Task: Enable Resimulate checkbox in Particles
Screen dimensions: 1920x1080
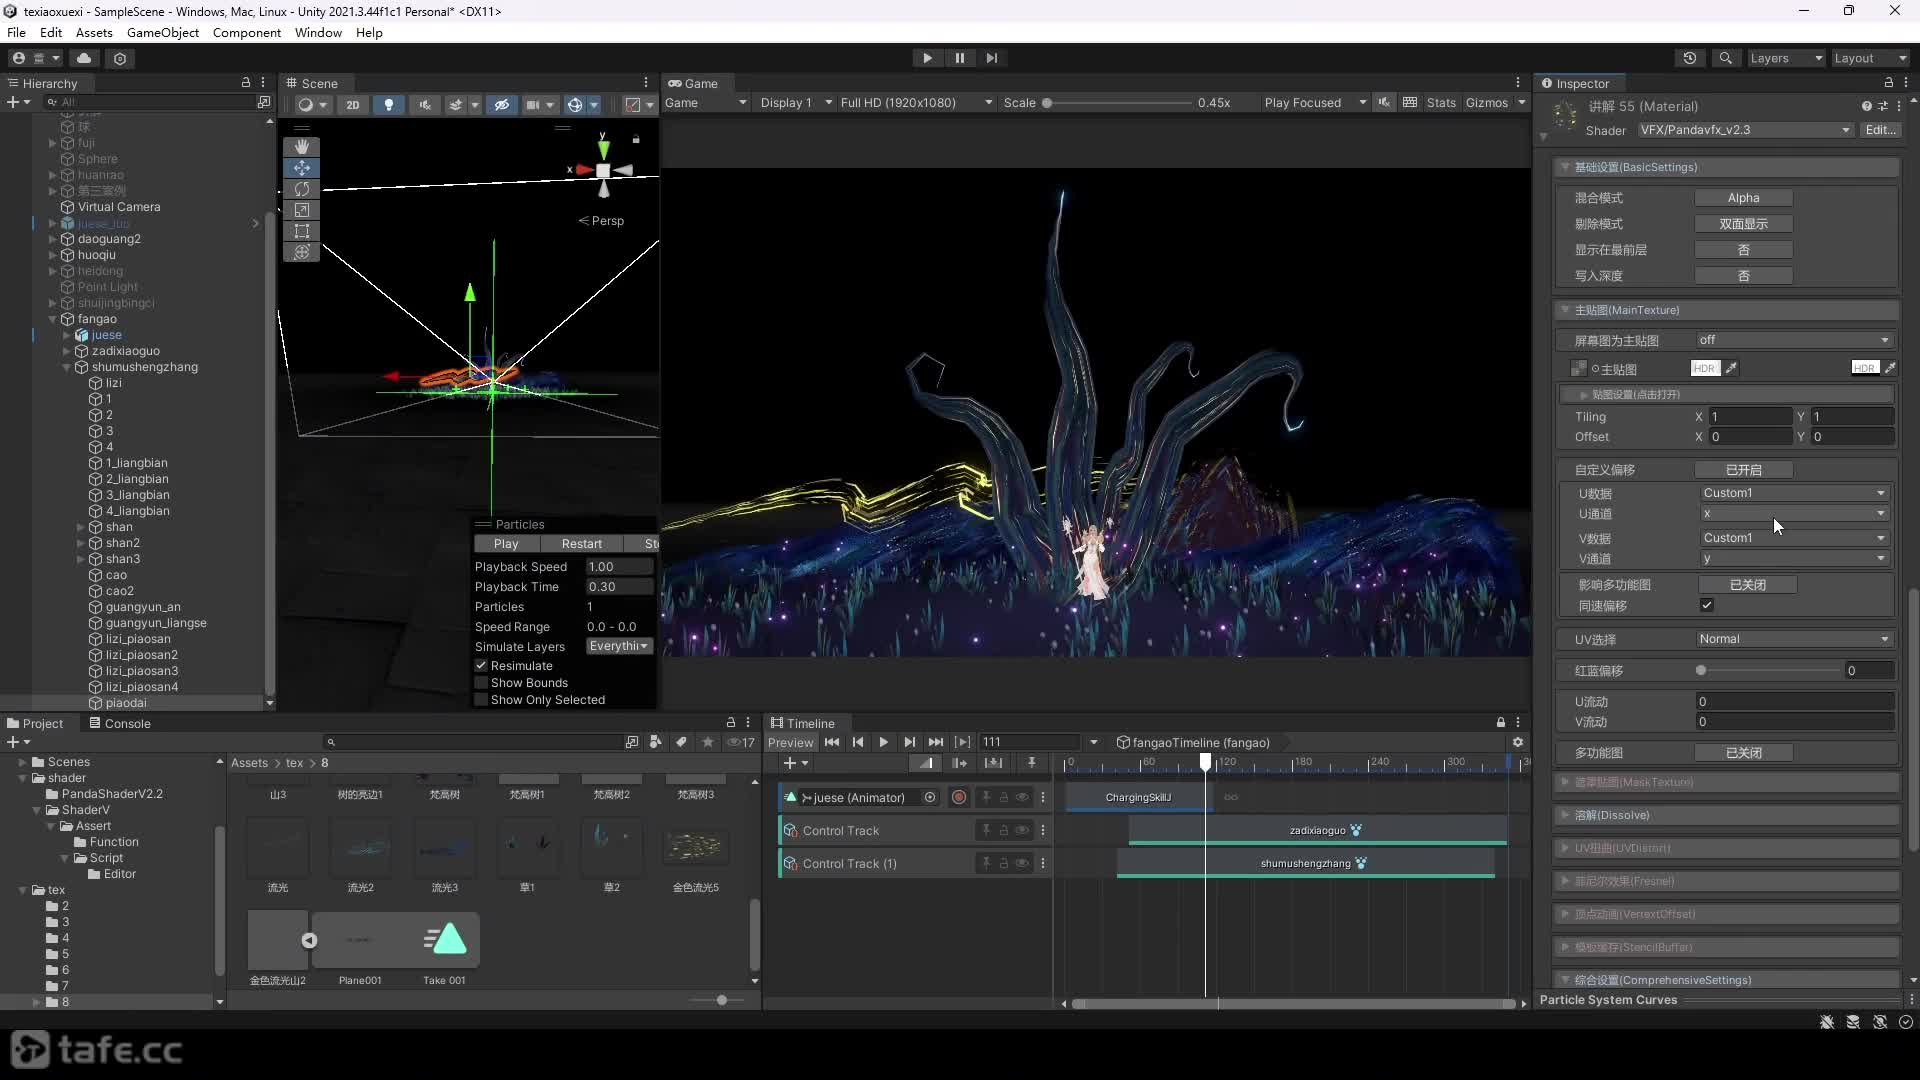Action: [x=481, y=665]
